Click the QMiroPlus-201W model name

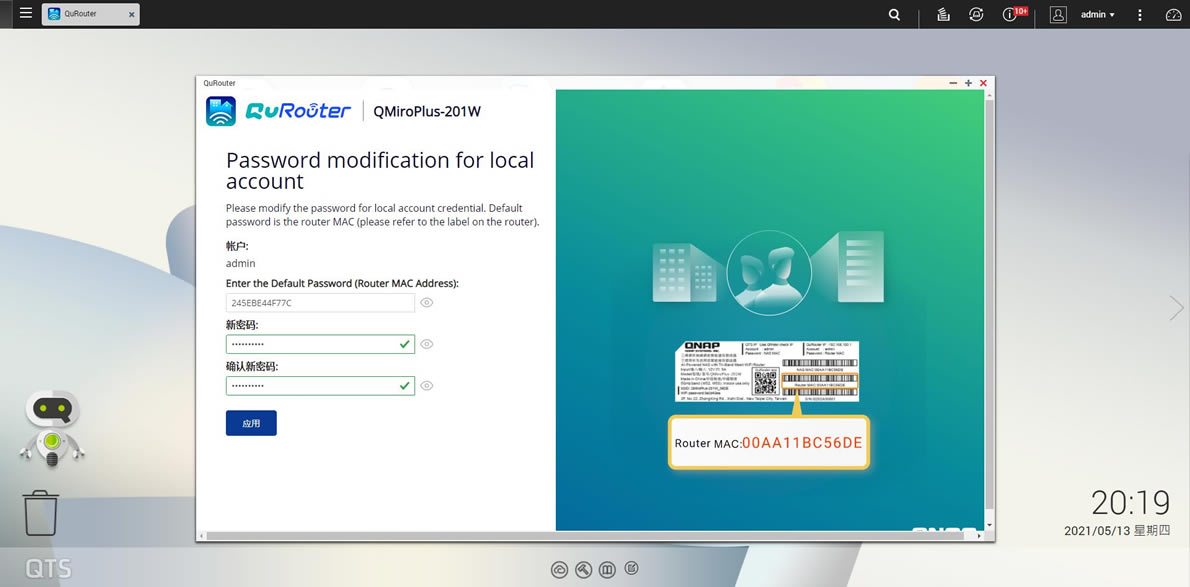[427, 112]
